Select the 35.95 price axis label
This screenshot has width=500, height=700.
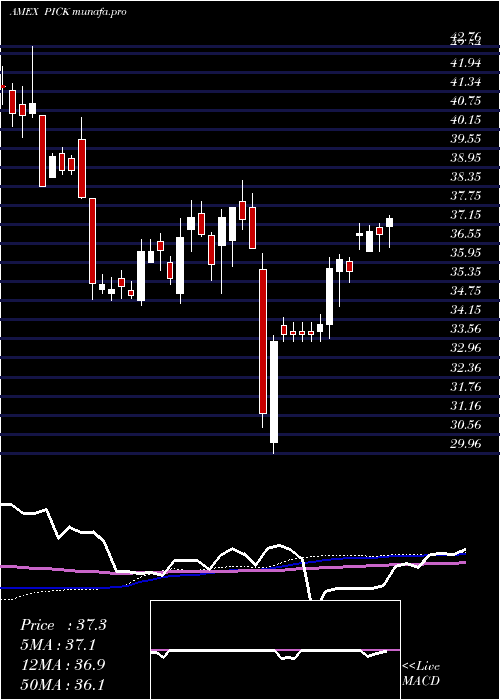point(466,253)
